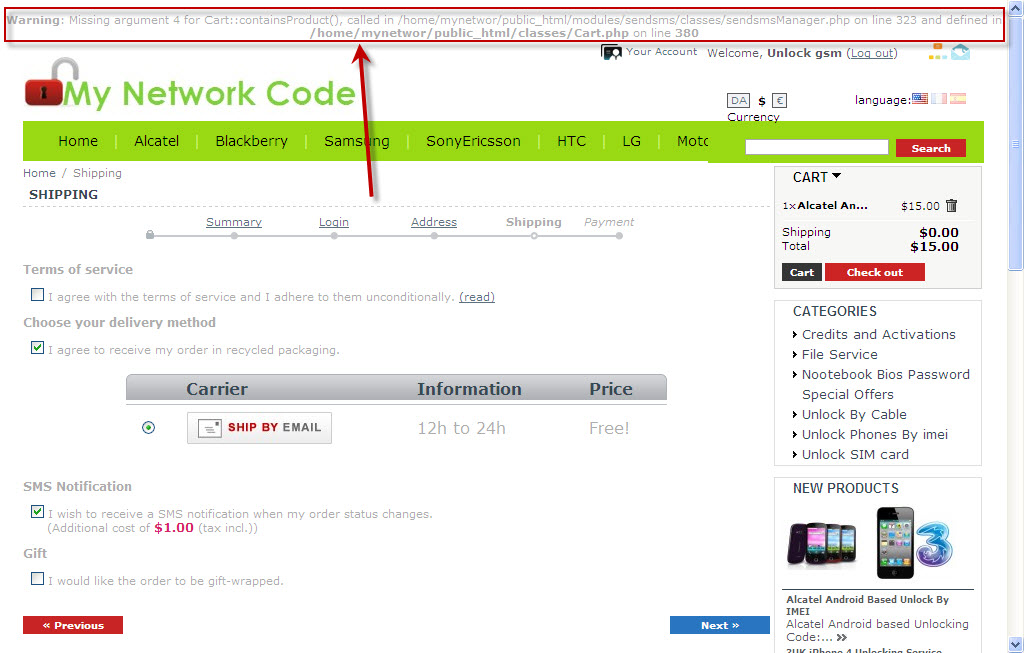This screenshot has width=1024, height=653.
Task: Open File Service category link
Action: pyautogui.click(x=840, y=355)
